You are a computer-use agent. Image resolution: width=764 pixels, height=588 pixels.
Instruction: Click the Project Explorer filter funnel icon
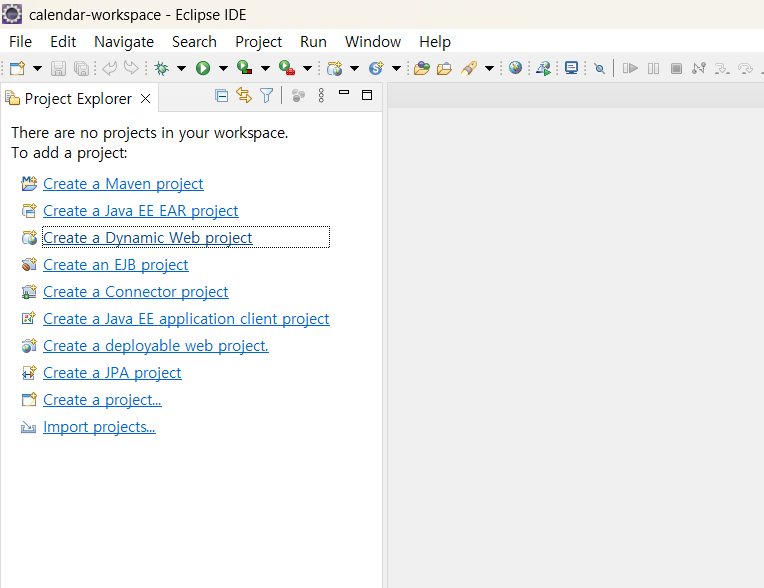(x=267, y=95)
